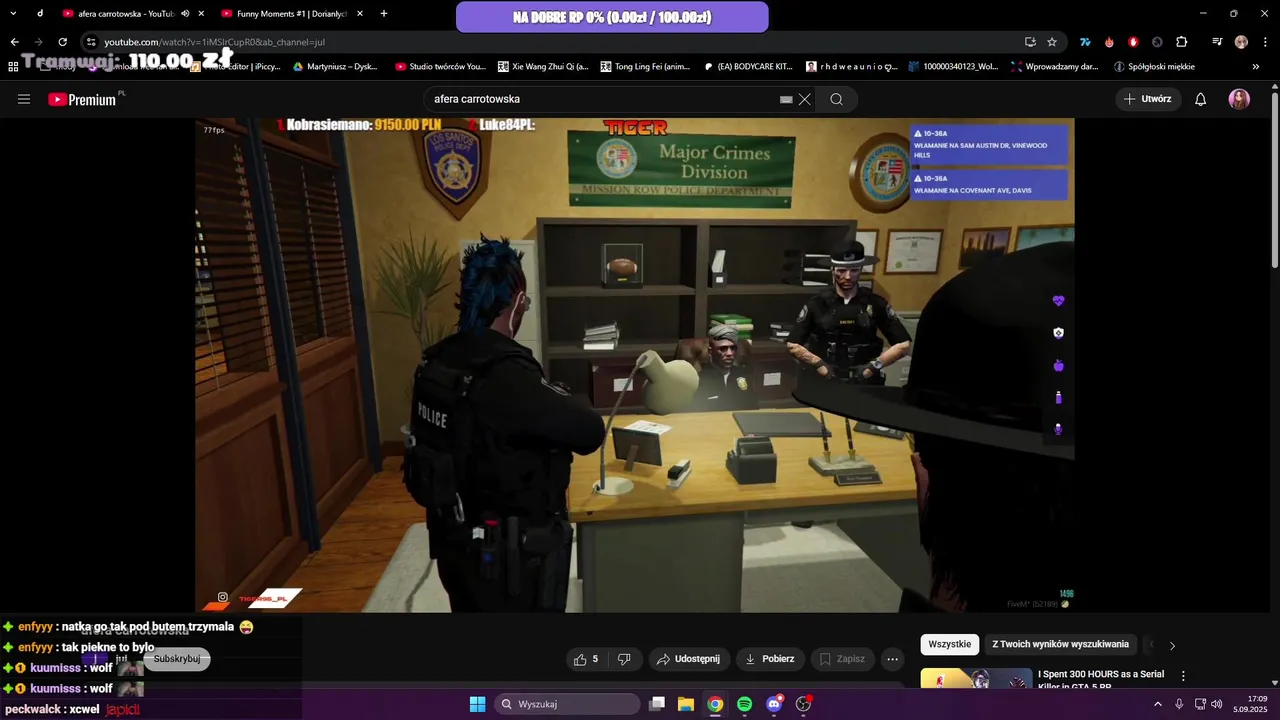Open the taskbar volume icon
Screen dimensions: 1280x720
coord(1216,704)
